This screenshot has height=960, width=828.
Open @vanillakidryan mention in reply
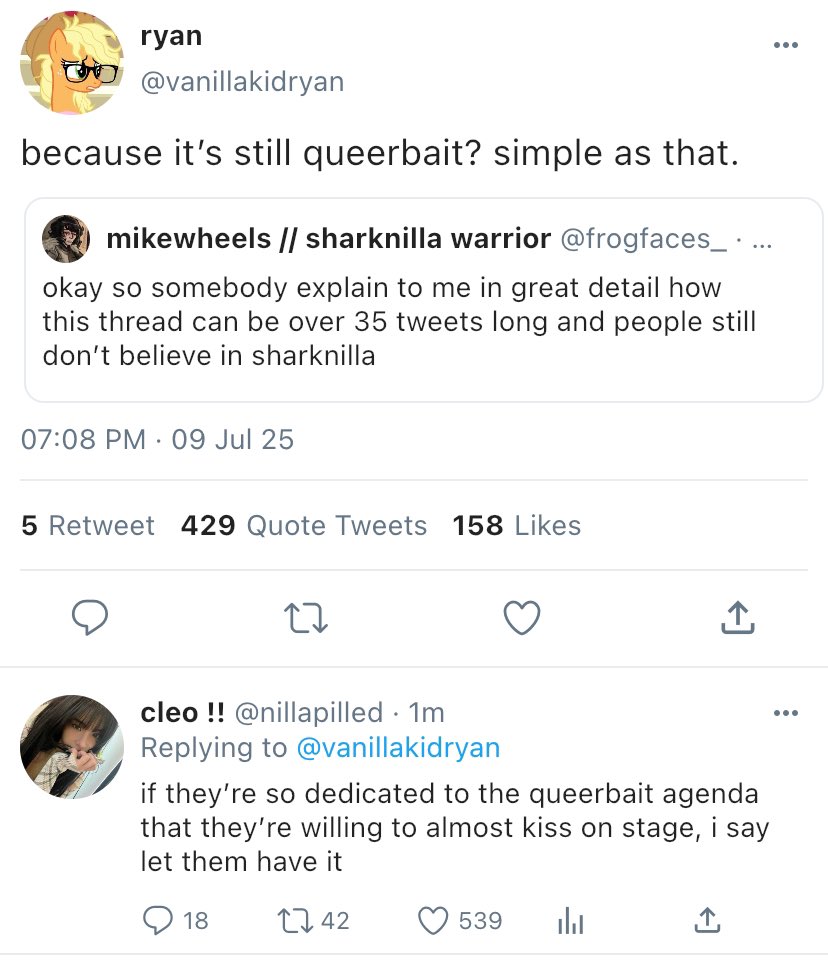[x=397, y=747]
